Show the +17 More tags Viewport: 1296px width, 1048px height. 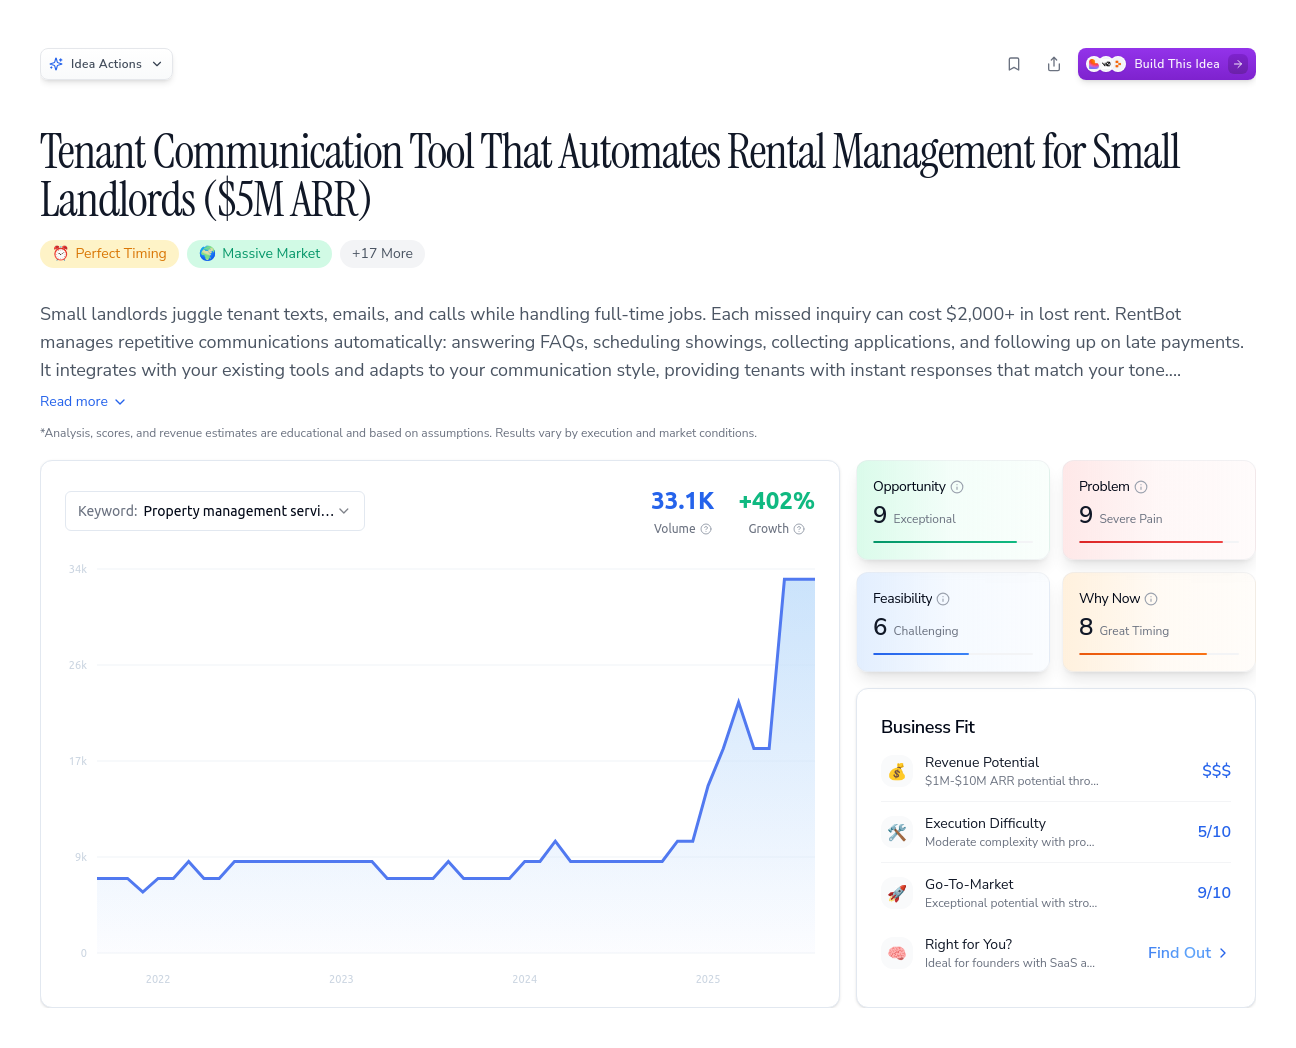382,254
